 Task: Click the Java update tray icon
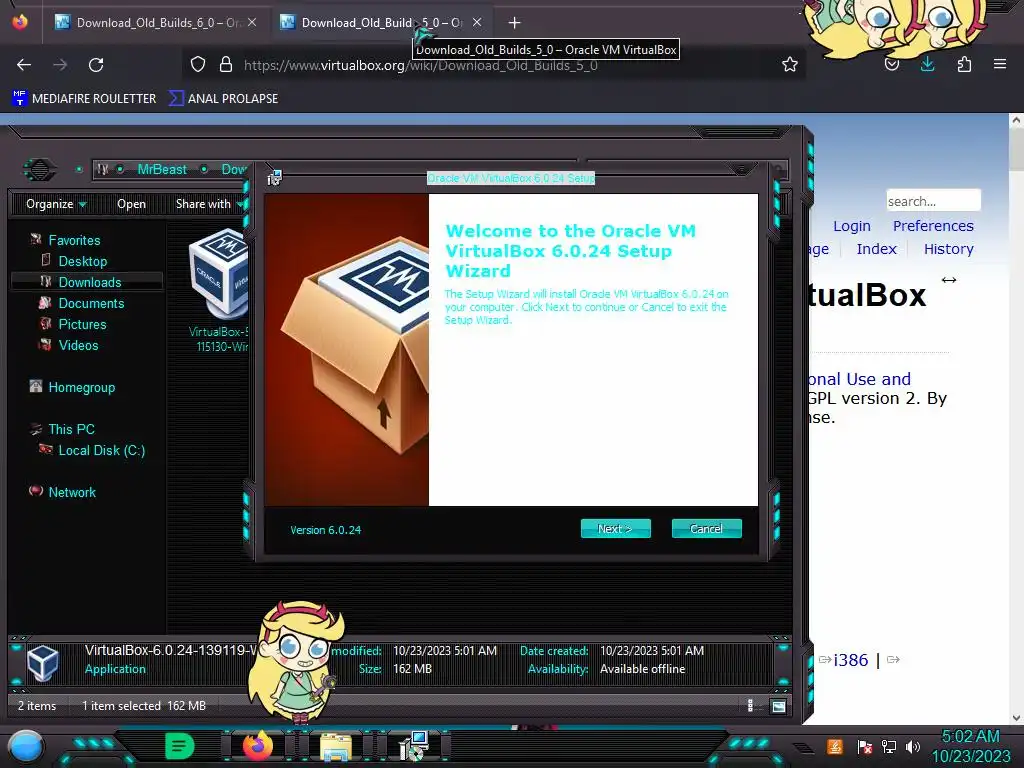[x=835, y=746]
